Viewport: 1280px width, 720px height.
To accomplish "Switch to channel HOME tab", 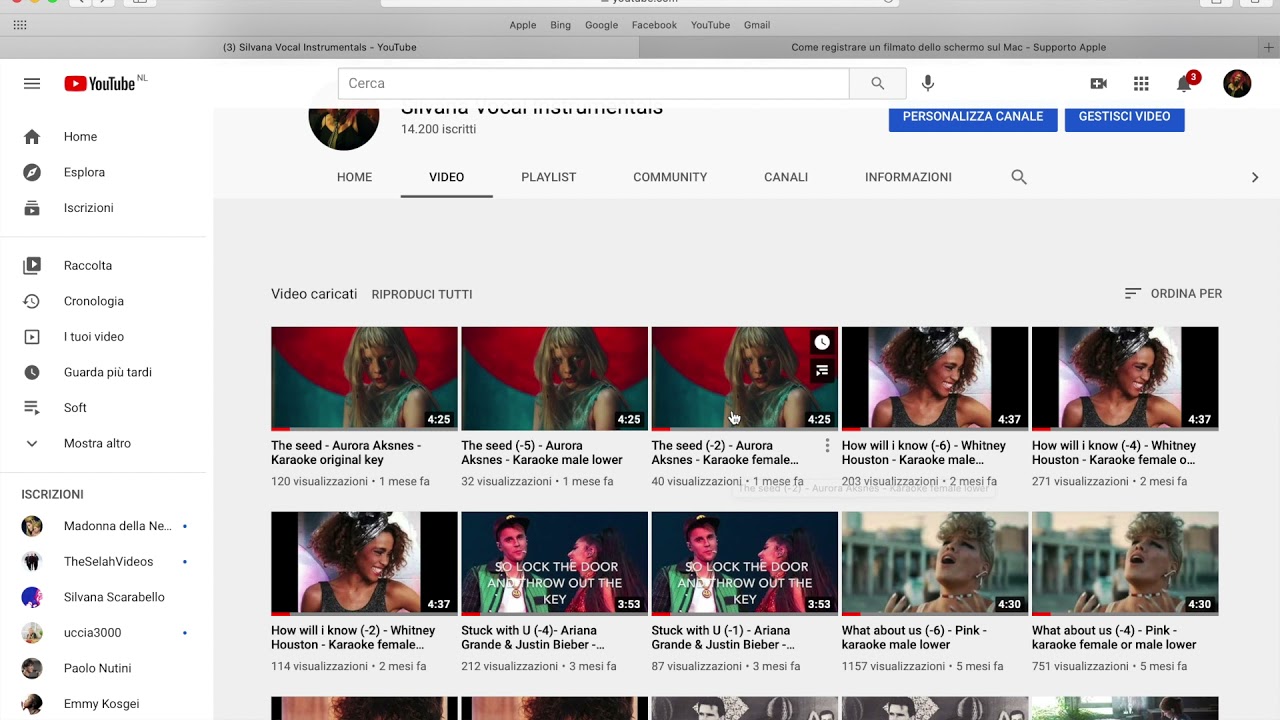I will [354, 177].
